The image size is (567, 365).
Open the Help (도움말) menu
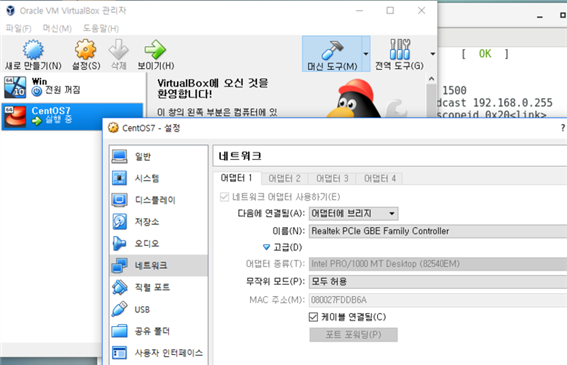pos(101,28)
